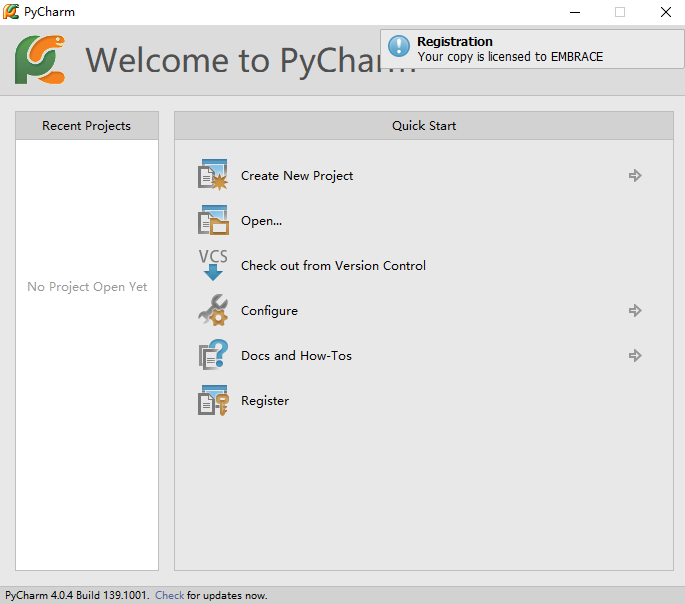Click the 'PyCharm 4.0.4 Build 139.1001' status text
This screenshot has height=604, width=685.
click(x=77, y=595)
